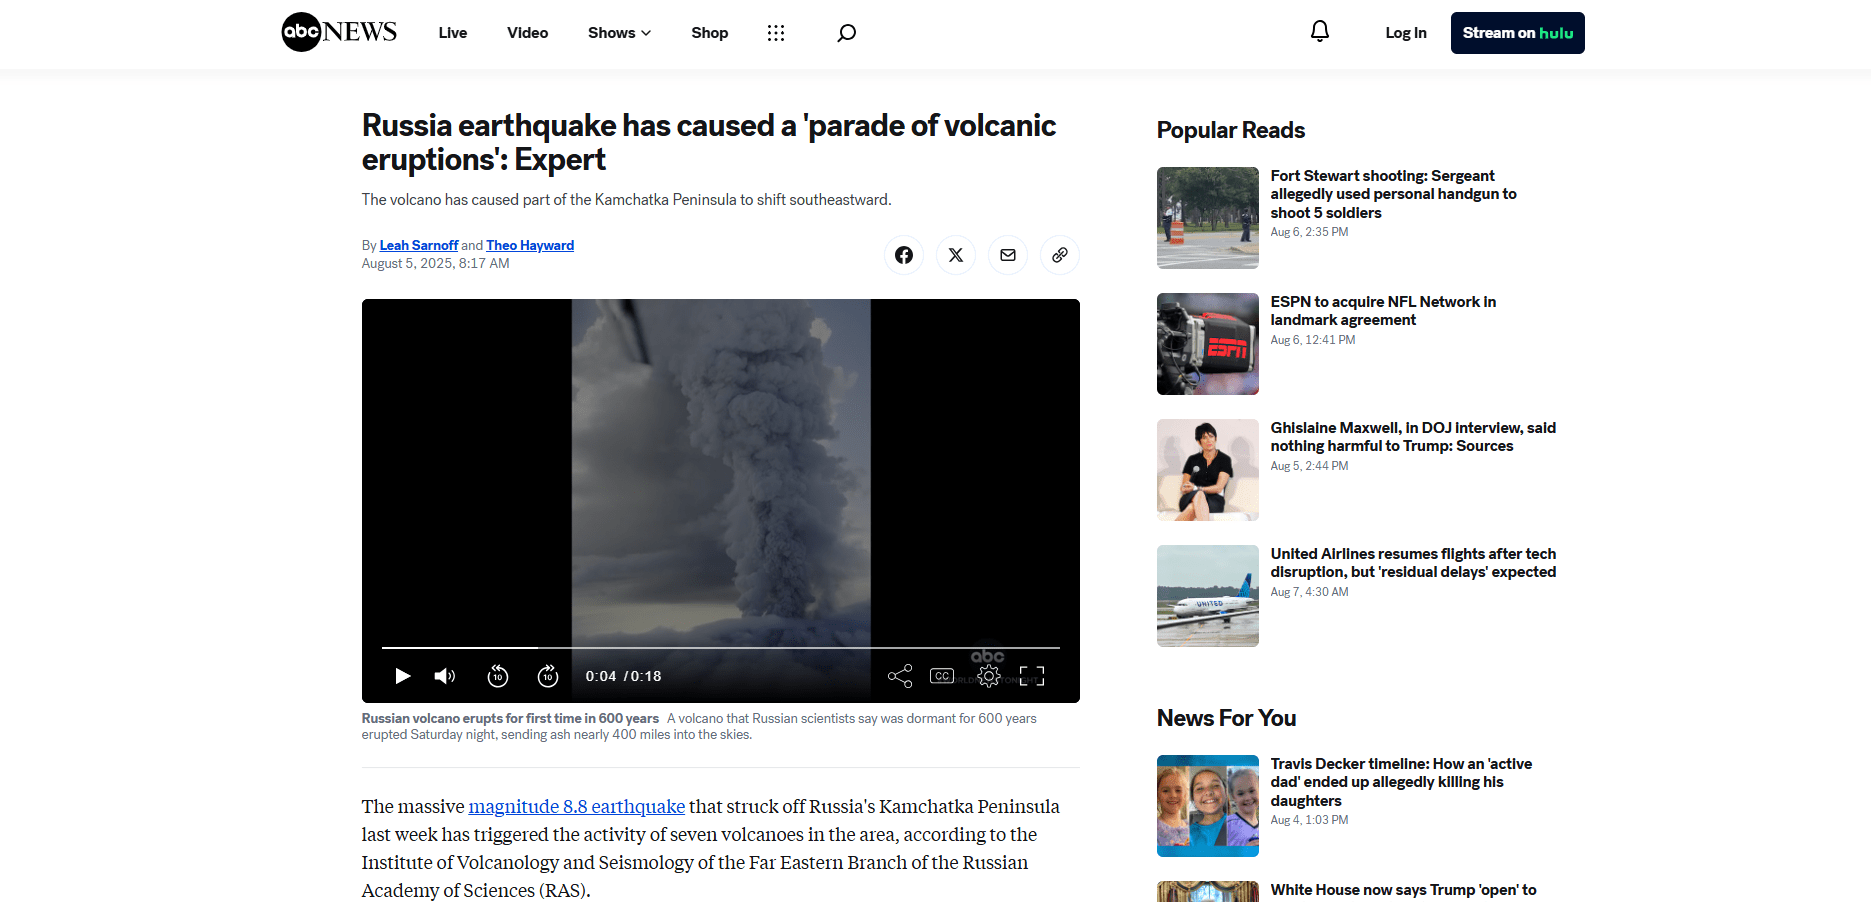Screen dimensions: 1871x902
Task: Click the Stream on Hulu button
Action: click(x=1517, y=33)
